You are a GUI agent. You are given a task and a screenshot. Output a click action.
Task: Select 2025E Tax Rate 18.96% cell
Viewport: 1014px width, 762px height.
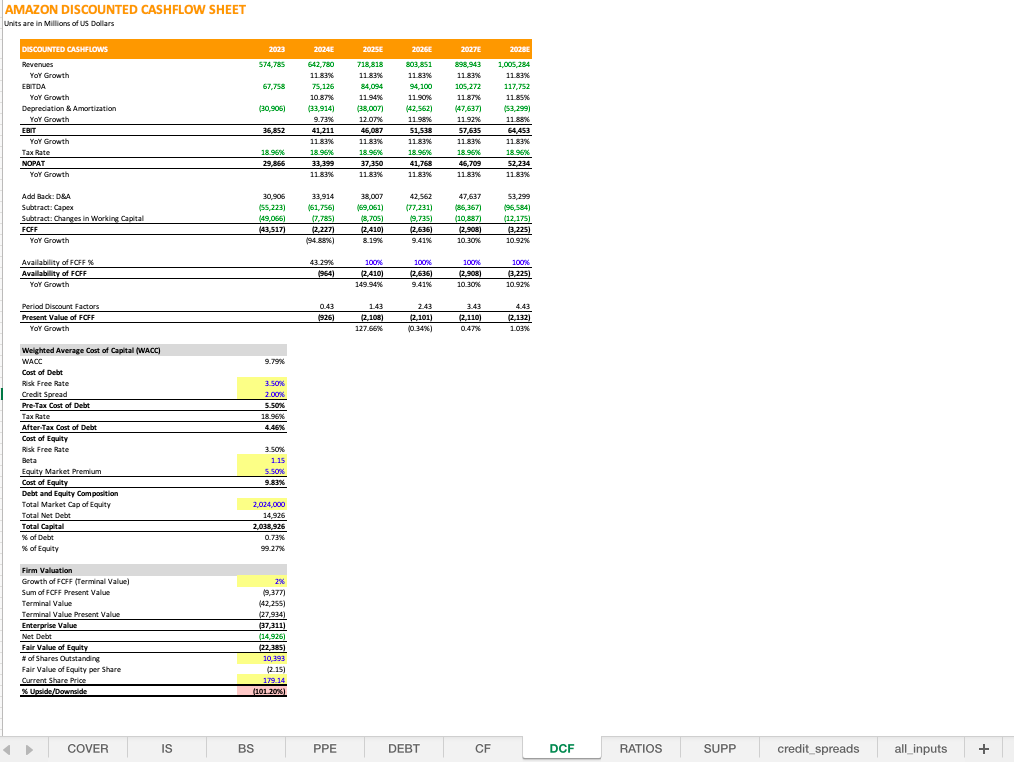click(371, 153)
